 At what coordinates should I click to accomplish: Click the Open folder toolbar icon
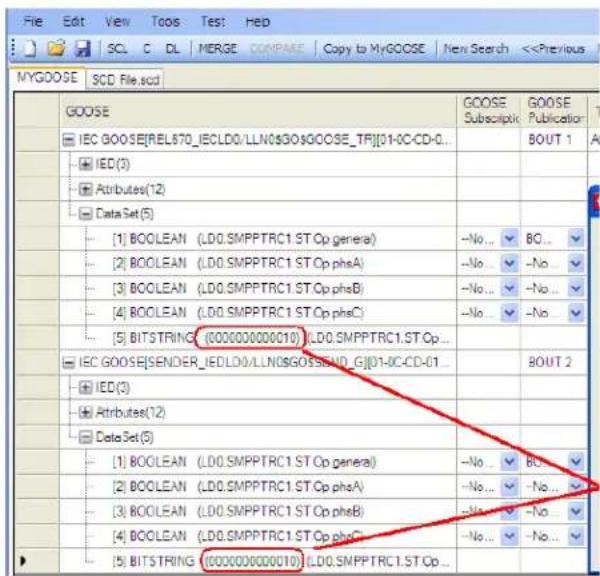point(55,49)
